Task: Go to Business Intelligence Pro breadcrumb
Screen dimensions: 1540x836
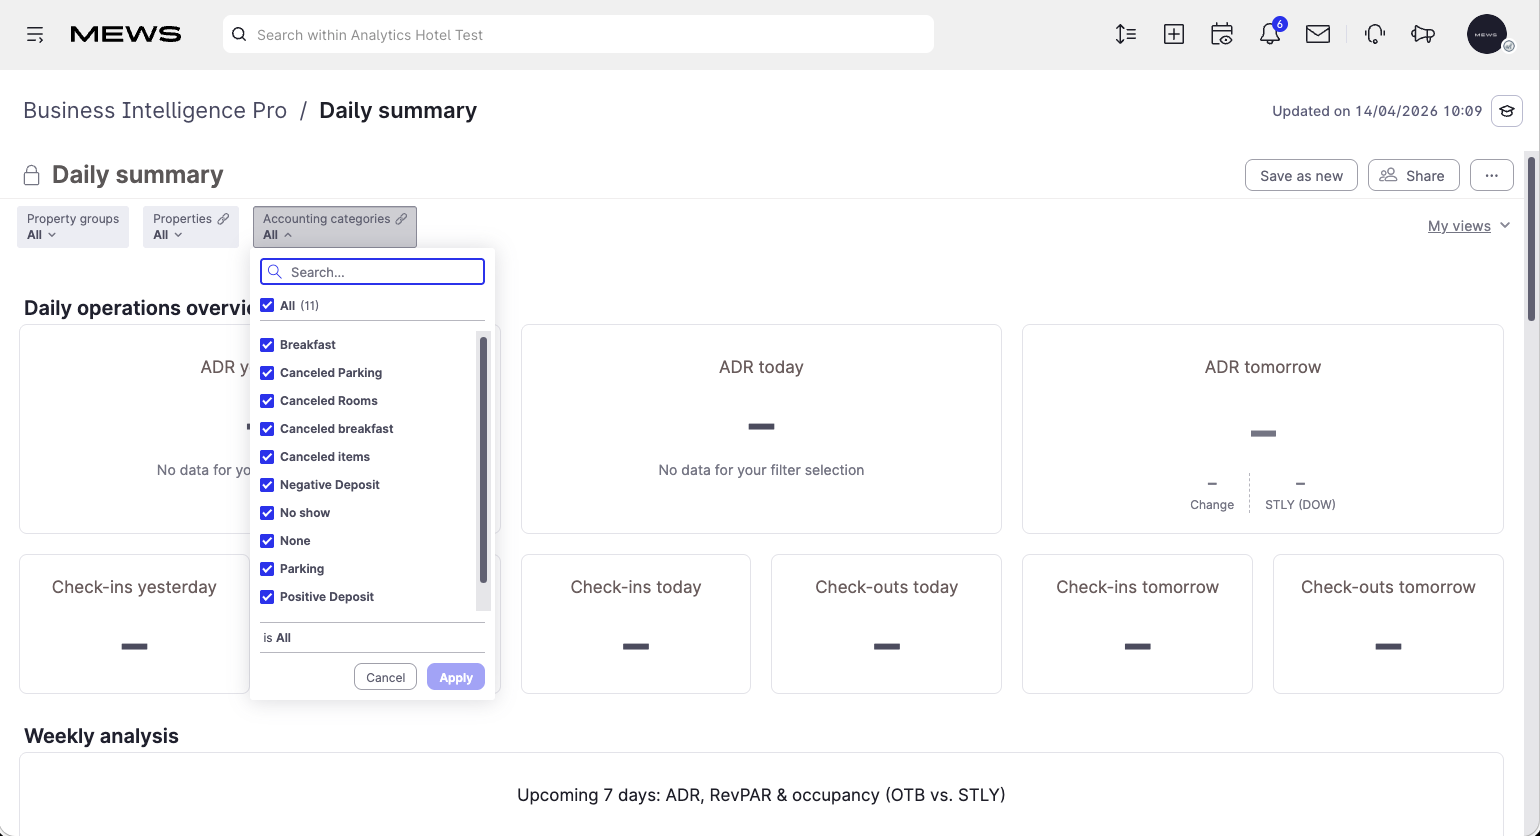Action: (x=155, y=110)
